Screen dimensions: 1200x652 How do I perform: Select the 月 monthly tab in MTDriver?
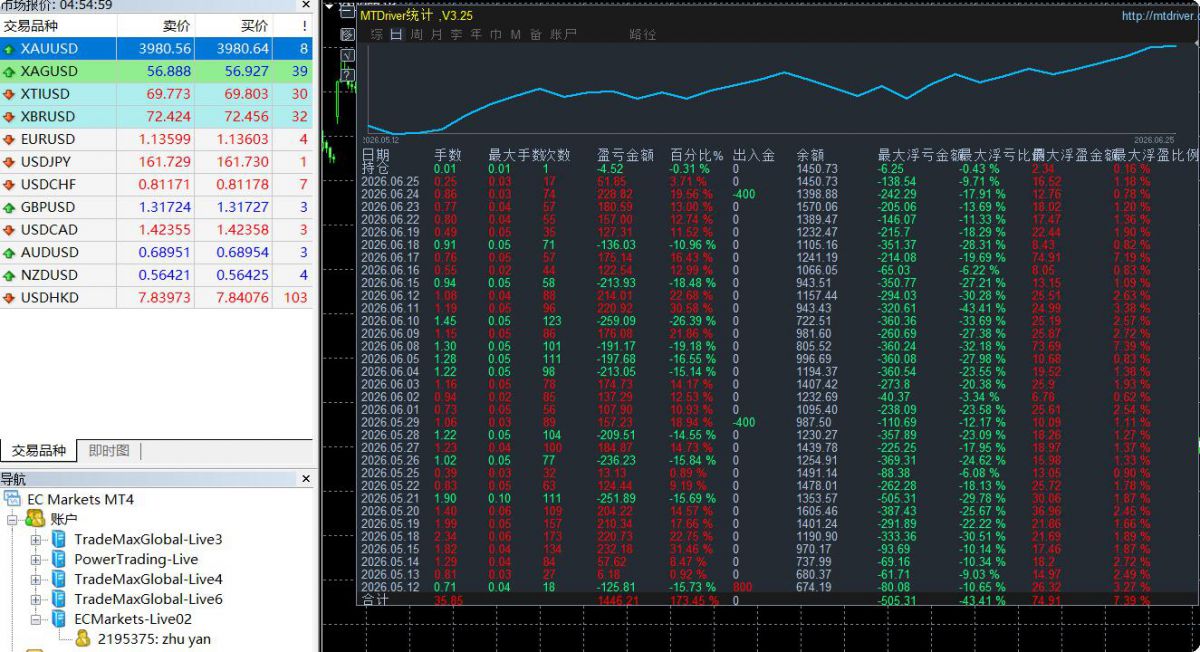pos(436,34)
